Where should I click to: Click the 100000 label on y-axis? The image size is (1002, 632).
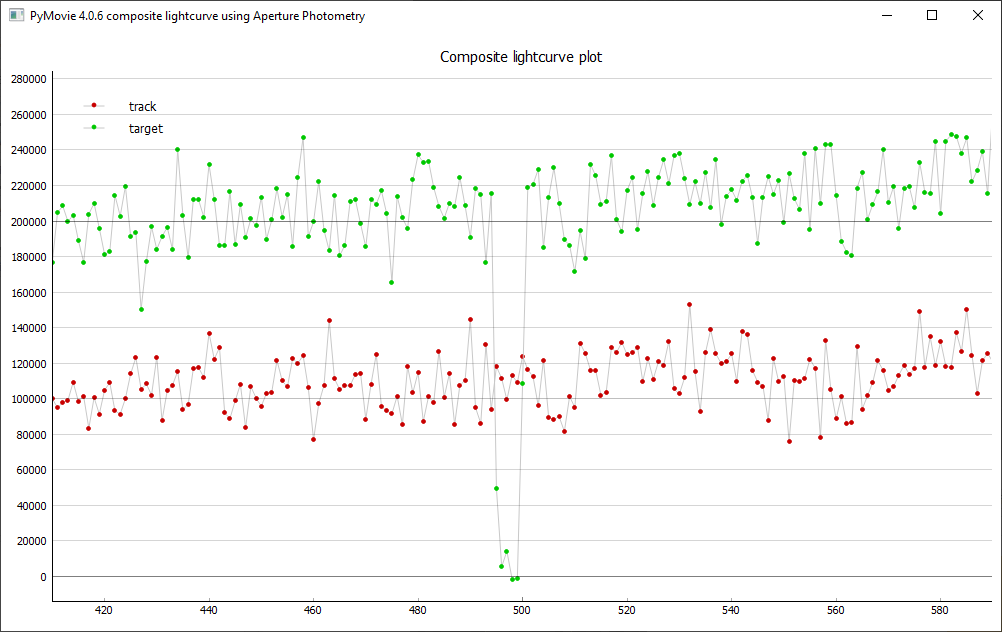coord(27,399)
